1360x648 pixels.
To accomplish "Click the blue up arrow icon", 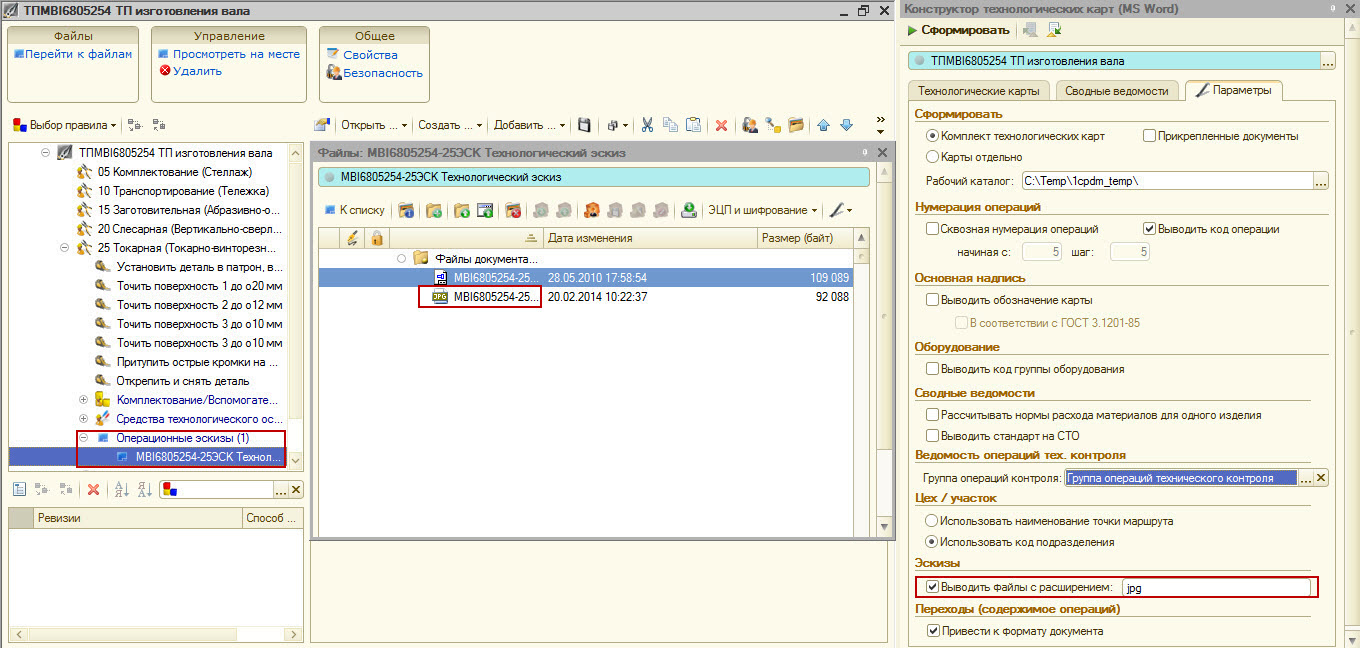I will 824,125.
